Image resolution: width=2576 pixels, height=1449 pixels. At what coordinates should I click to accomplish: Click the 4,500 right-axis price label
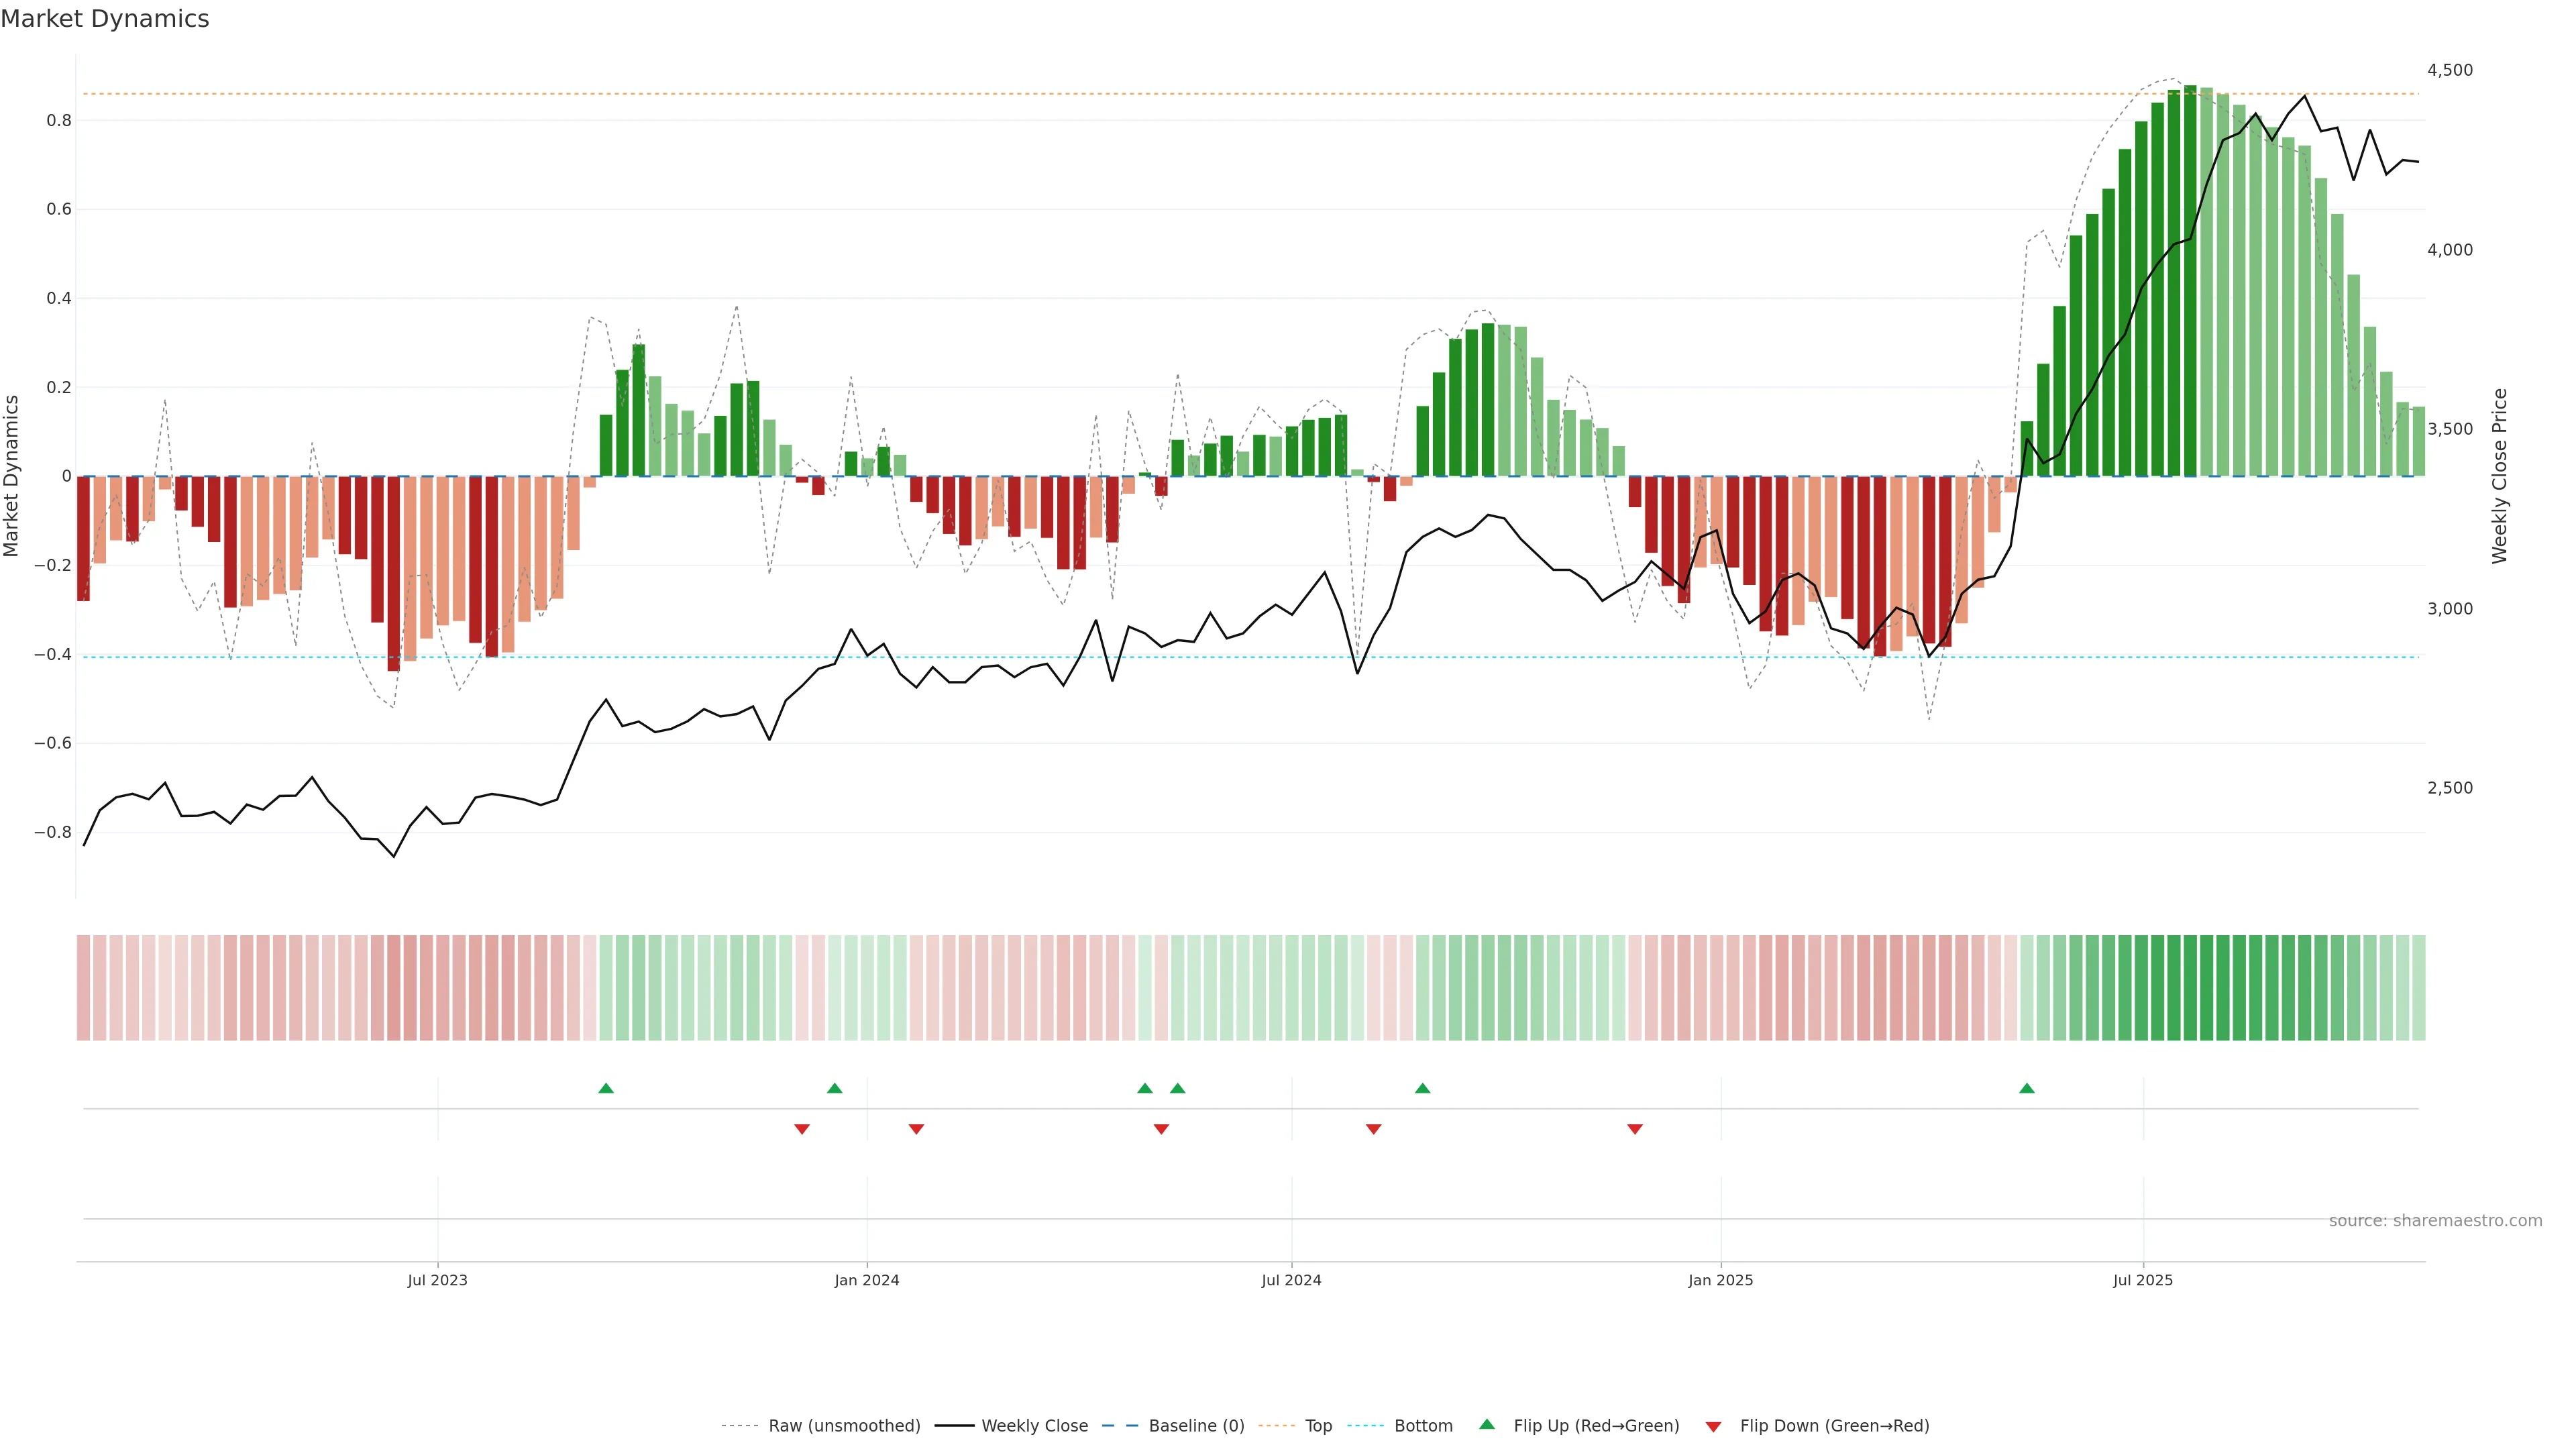[x=2449, y=70]
